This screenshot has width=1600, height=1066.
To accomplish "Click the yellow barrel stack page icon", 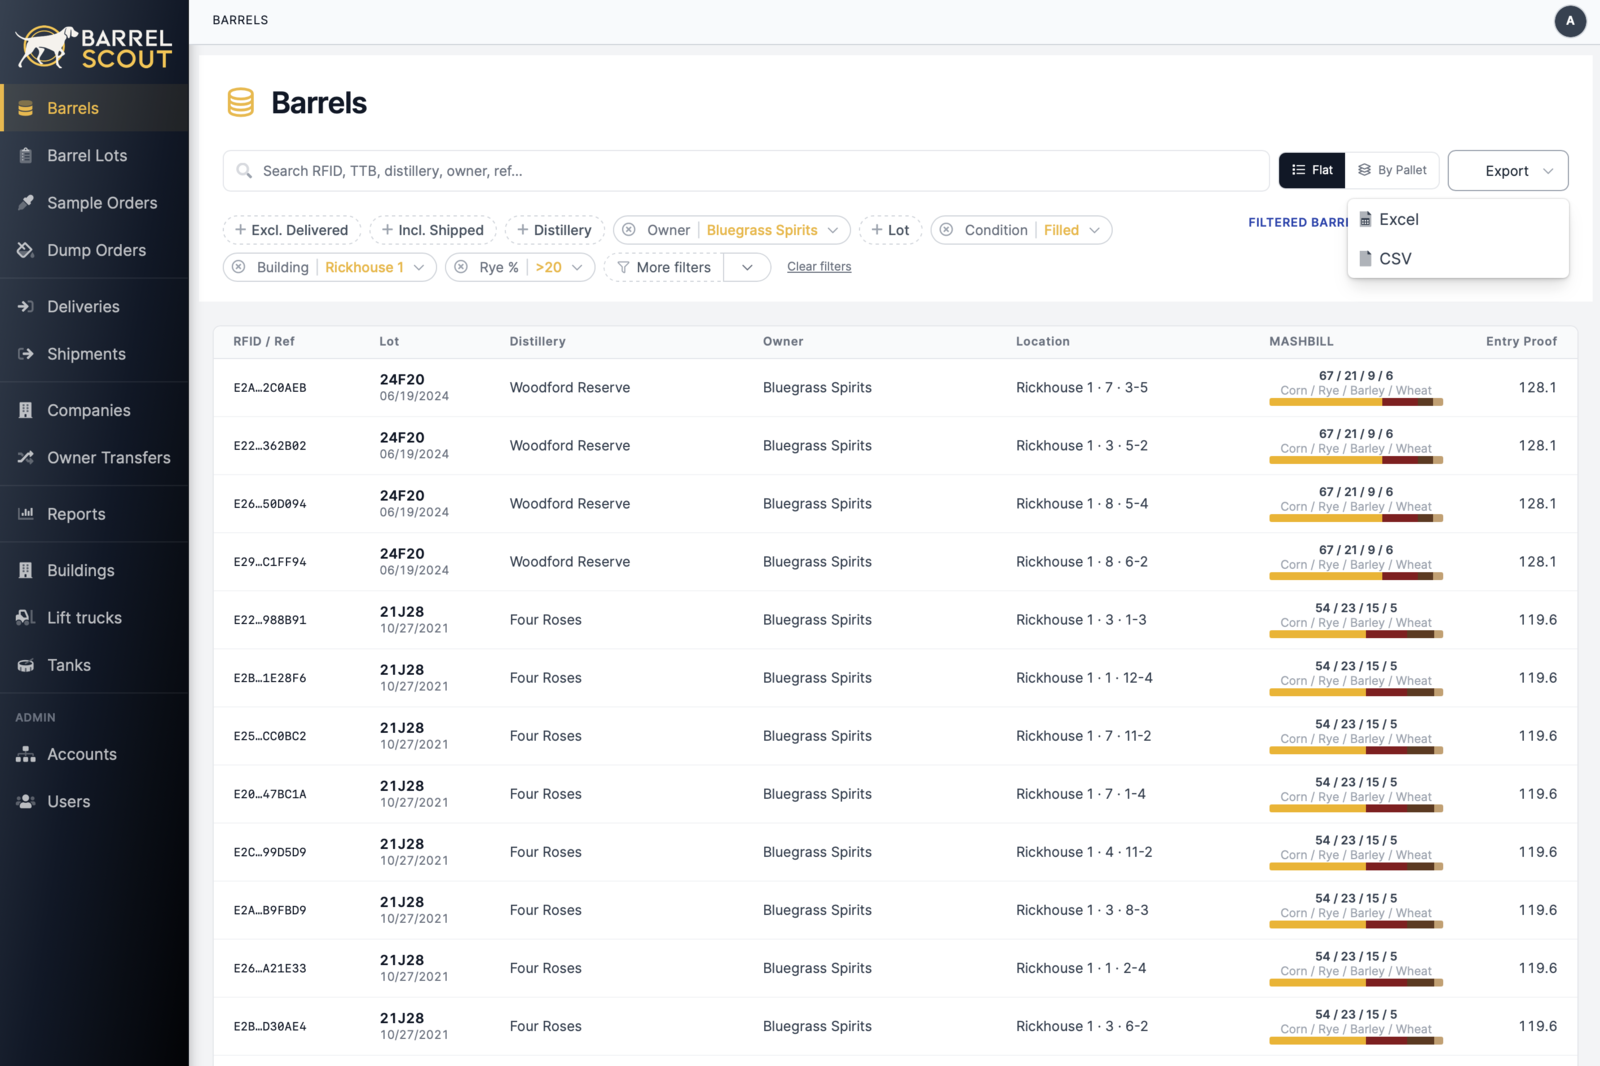I will (x=241, y=103).
